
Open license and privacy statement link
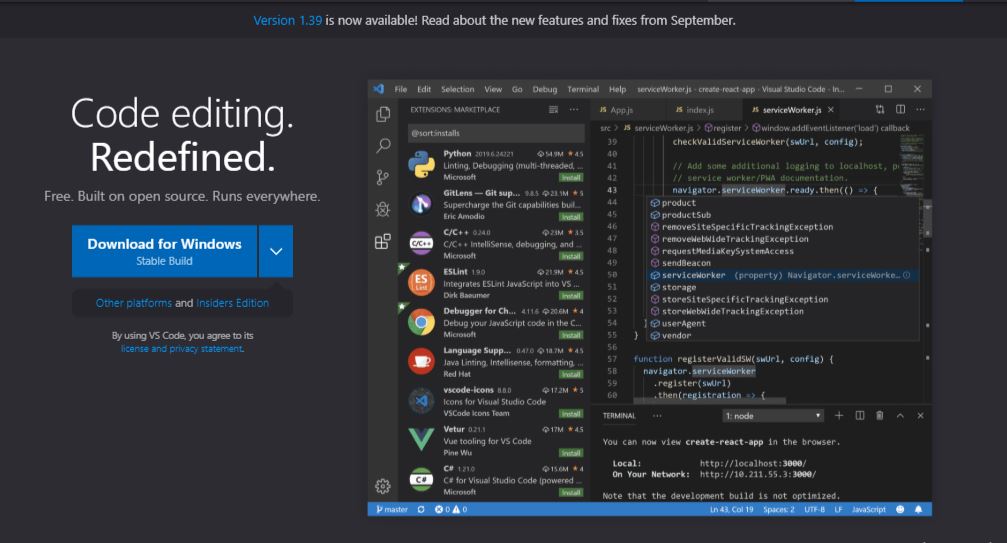pyautogui.click(x=182, y=349)
